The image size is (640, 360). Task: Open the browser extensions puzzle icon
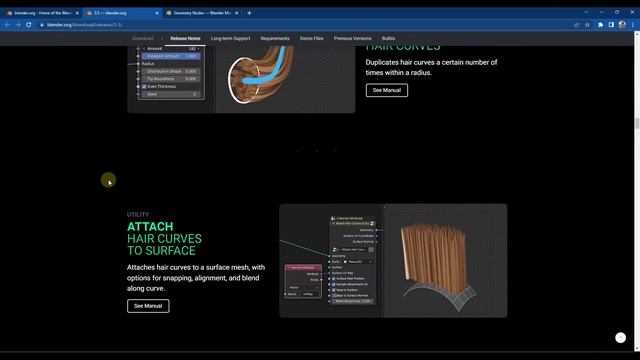click(x=600, y=25)
